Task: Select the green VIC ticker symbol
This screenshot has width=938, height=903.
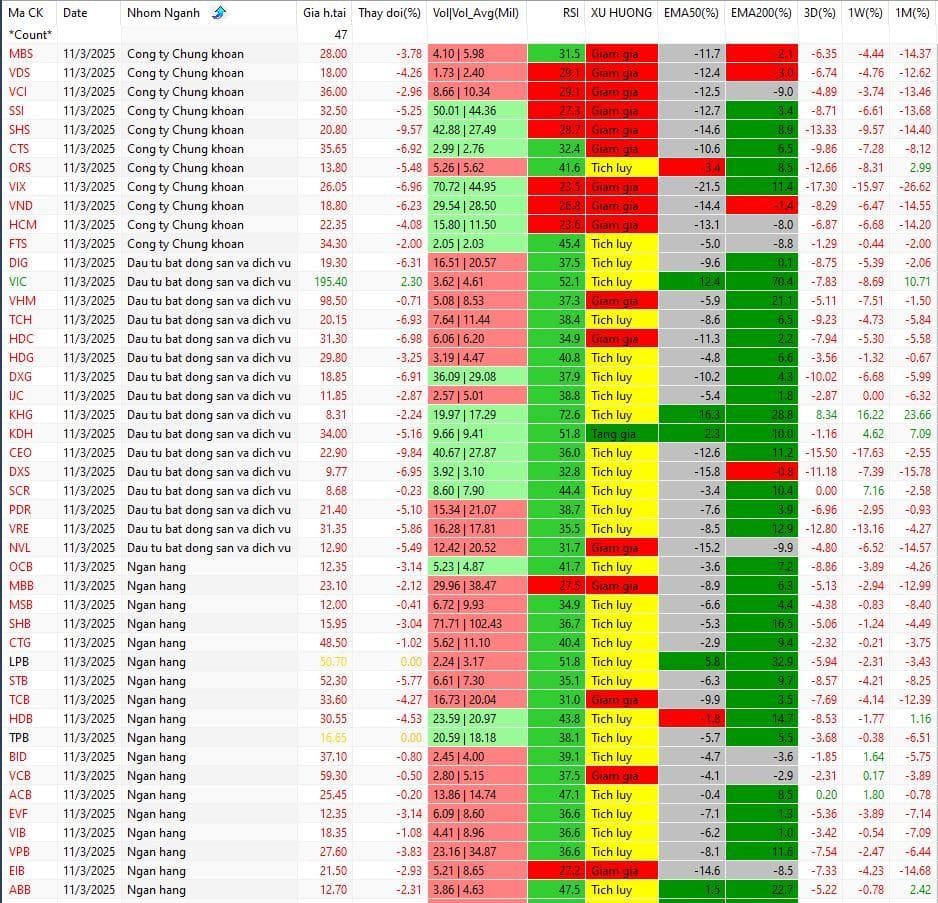Action: (x=18, y=282)
